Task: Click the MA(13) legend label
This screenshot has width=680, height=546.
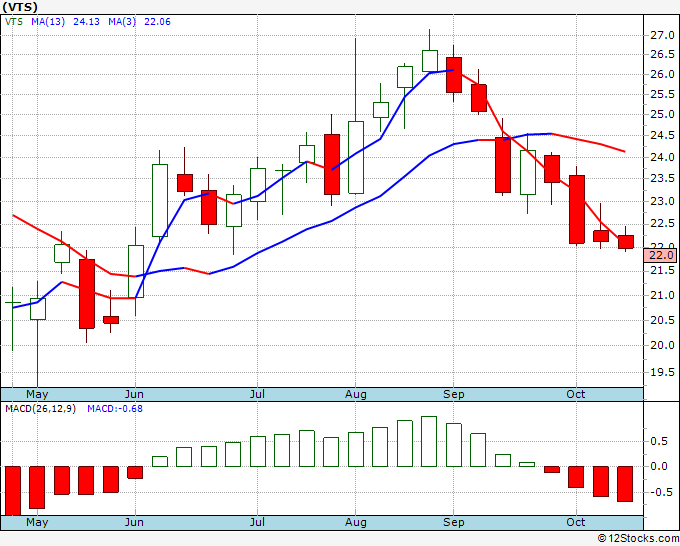Action: (x=48, y=22)
